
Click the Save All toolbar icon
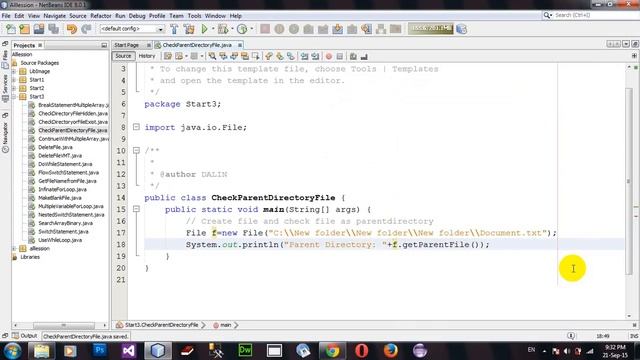(53, 29)
